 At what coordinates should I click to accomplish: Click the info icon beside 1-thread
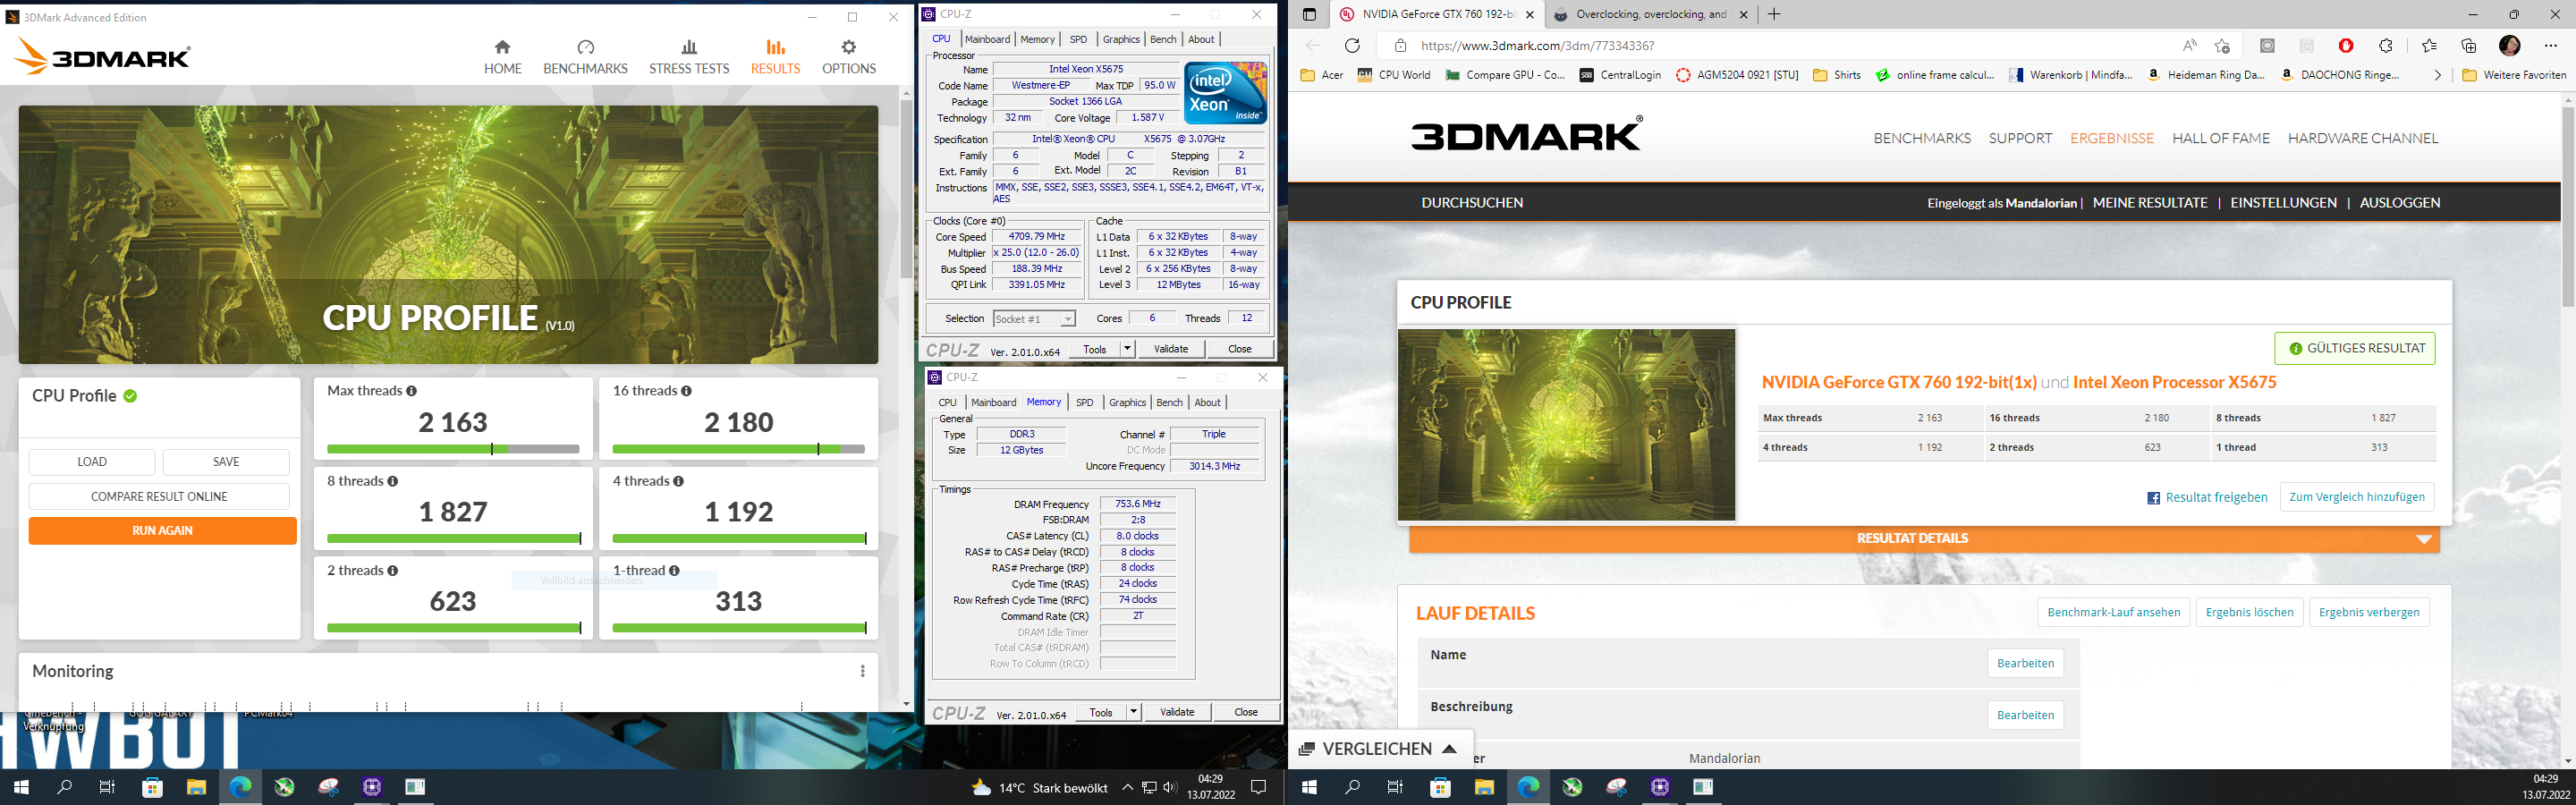click(x=674, y=571)
